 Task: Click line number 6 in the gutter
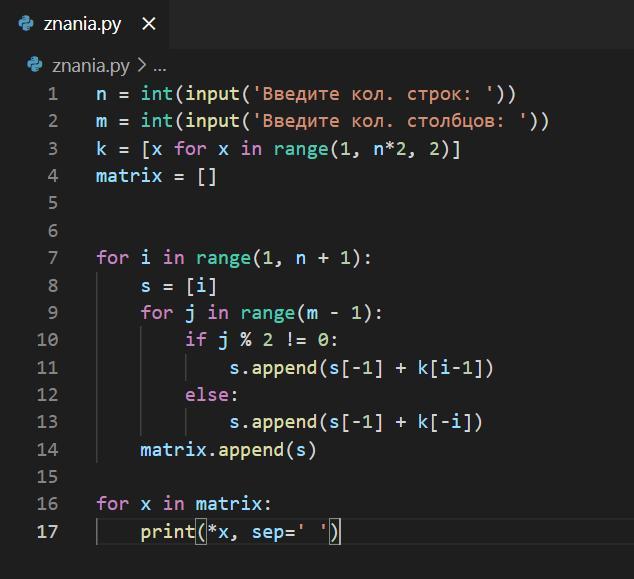tap(53, 231)
